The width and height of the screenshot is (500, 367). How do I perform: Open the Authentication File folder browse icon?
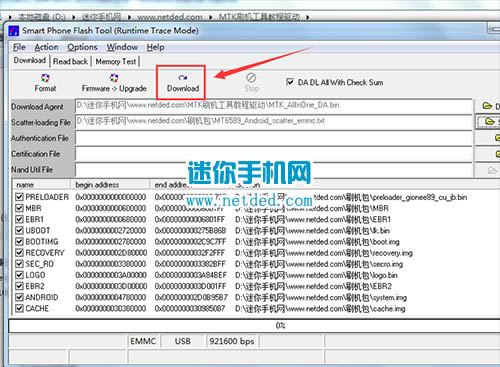(x=497, y=137)
